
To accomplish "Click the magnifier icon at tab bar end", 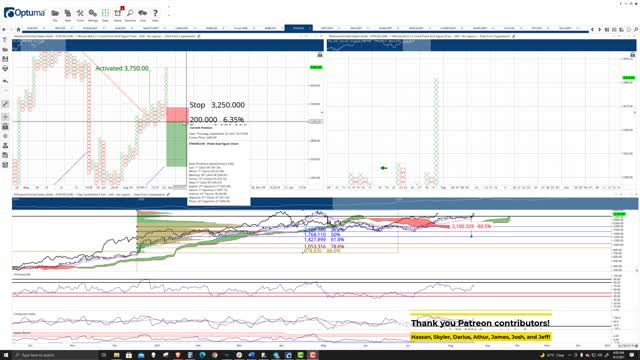I will 636,29.
